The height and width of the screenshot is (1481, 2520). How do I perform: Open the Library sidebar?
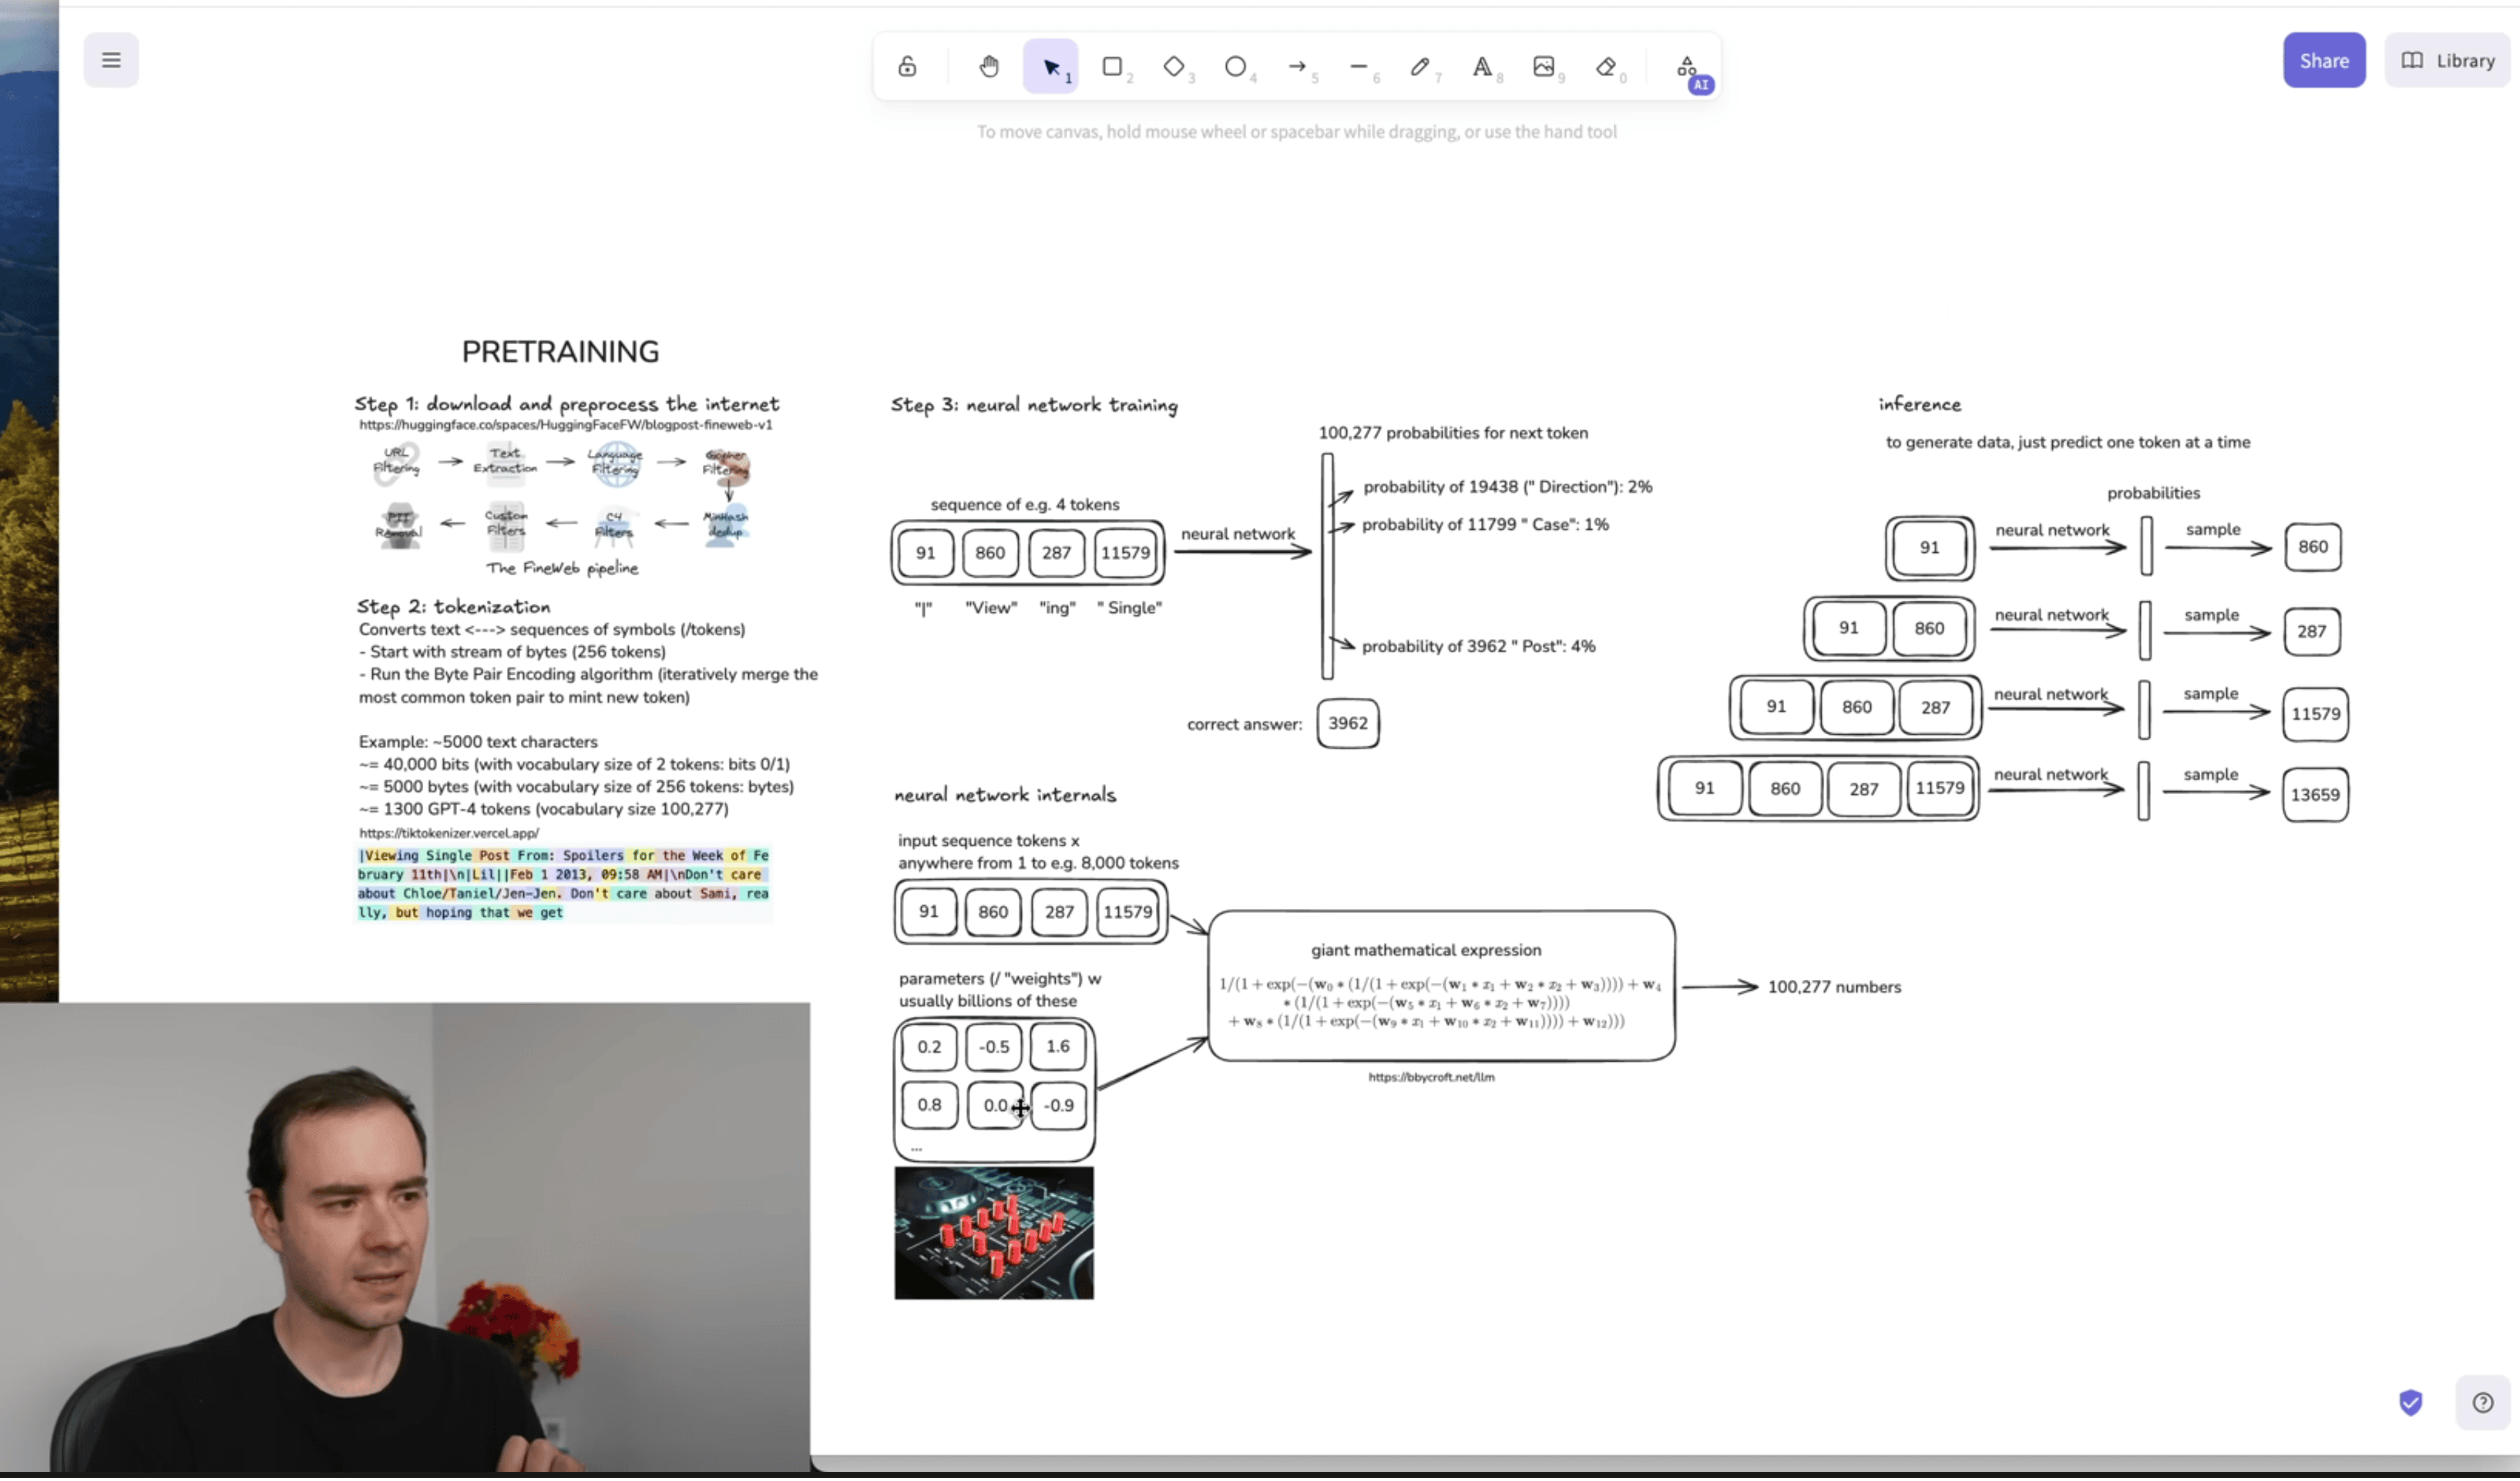tap(2447, 61)
